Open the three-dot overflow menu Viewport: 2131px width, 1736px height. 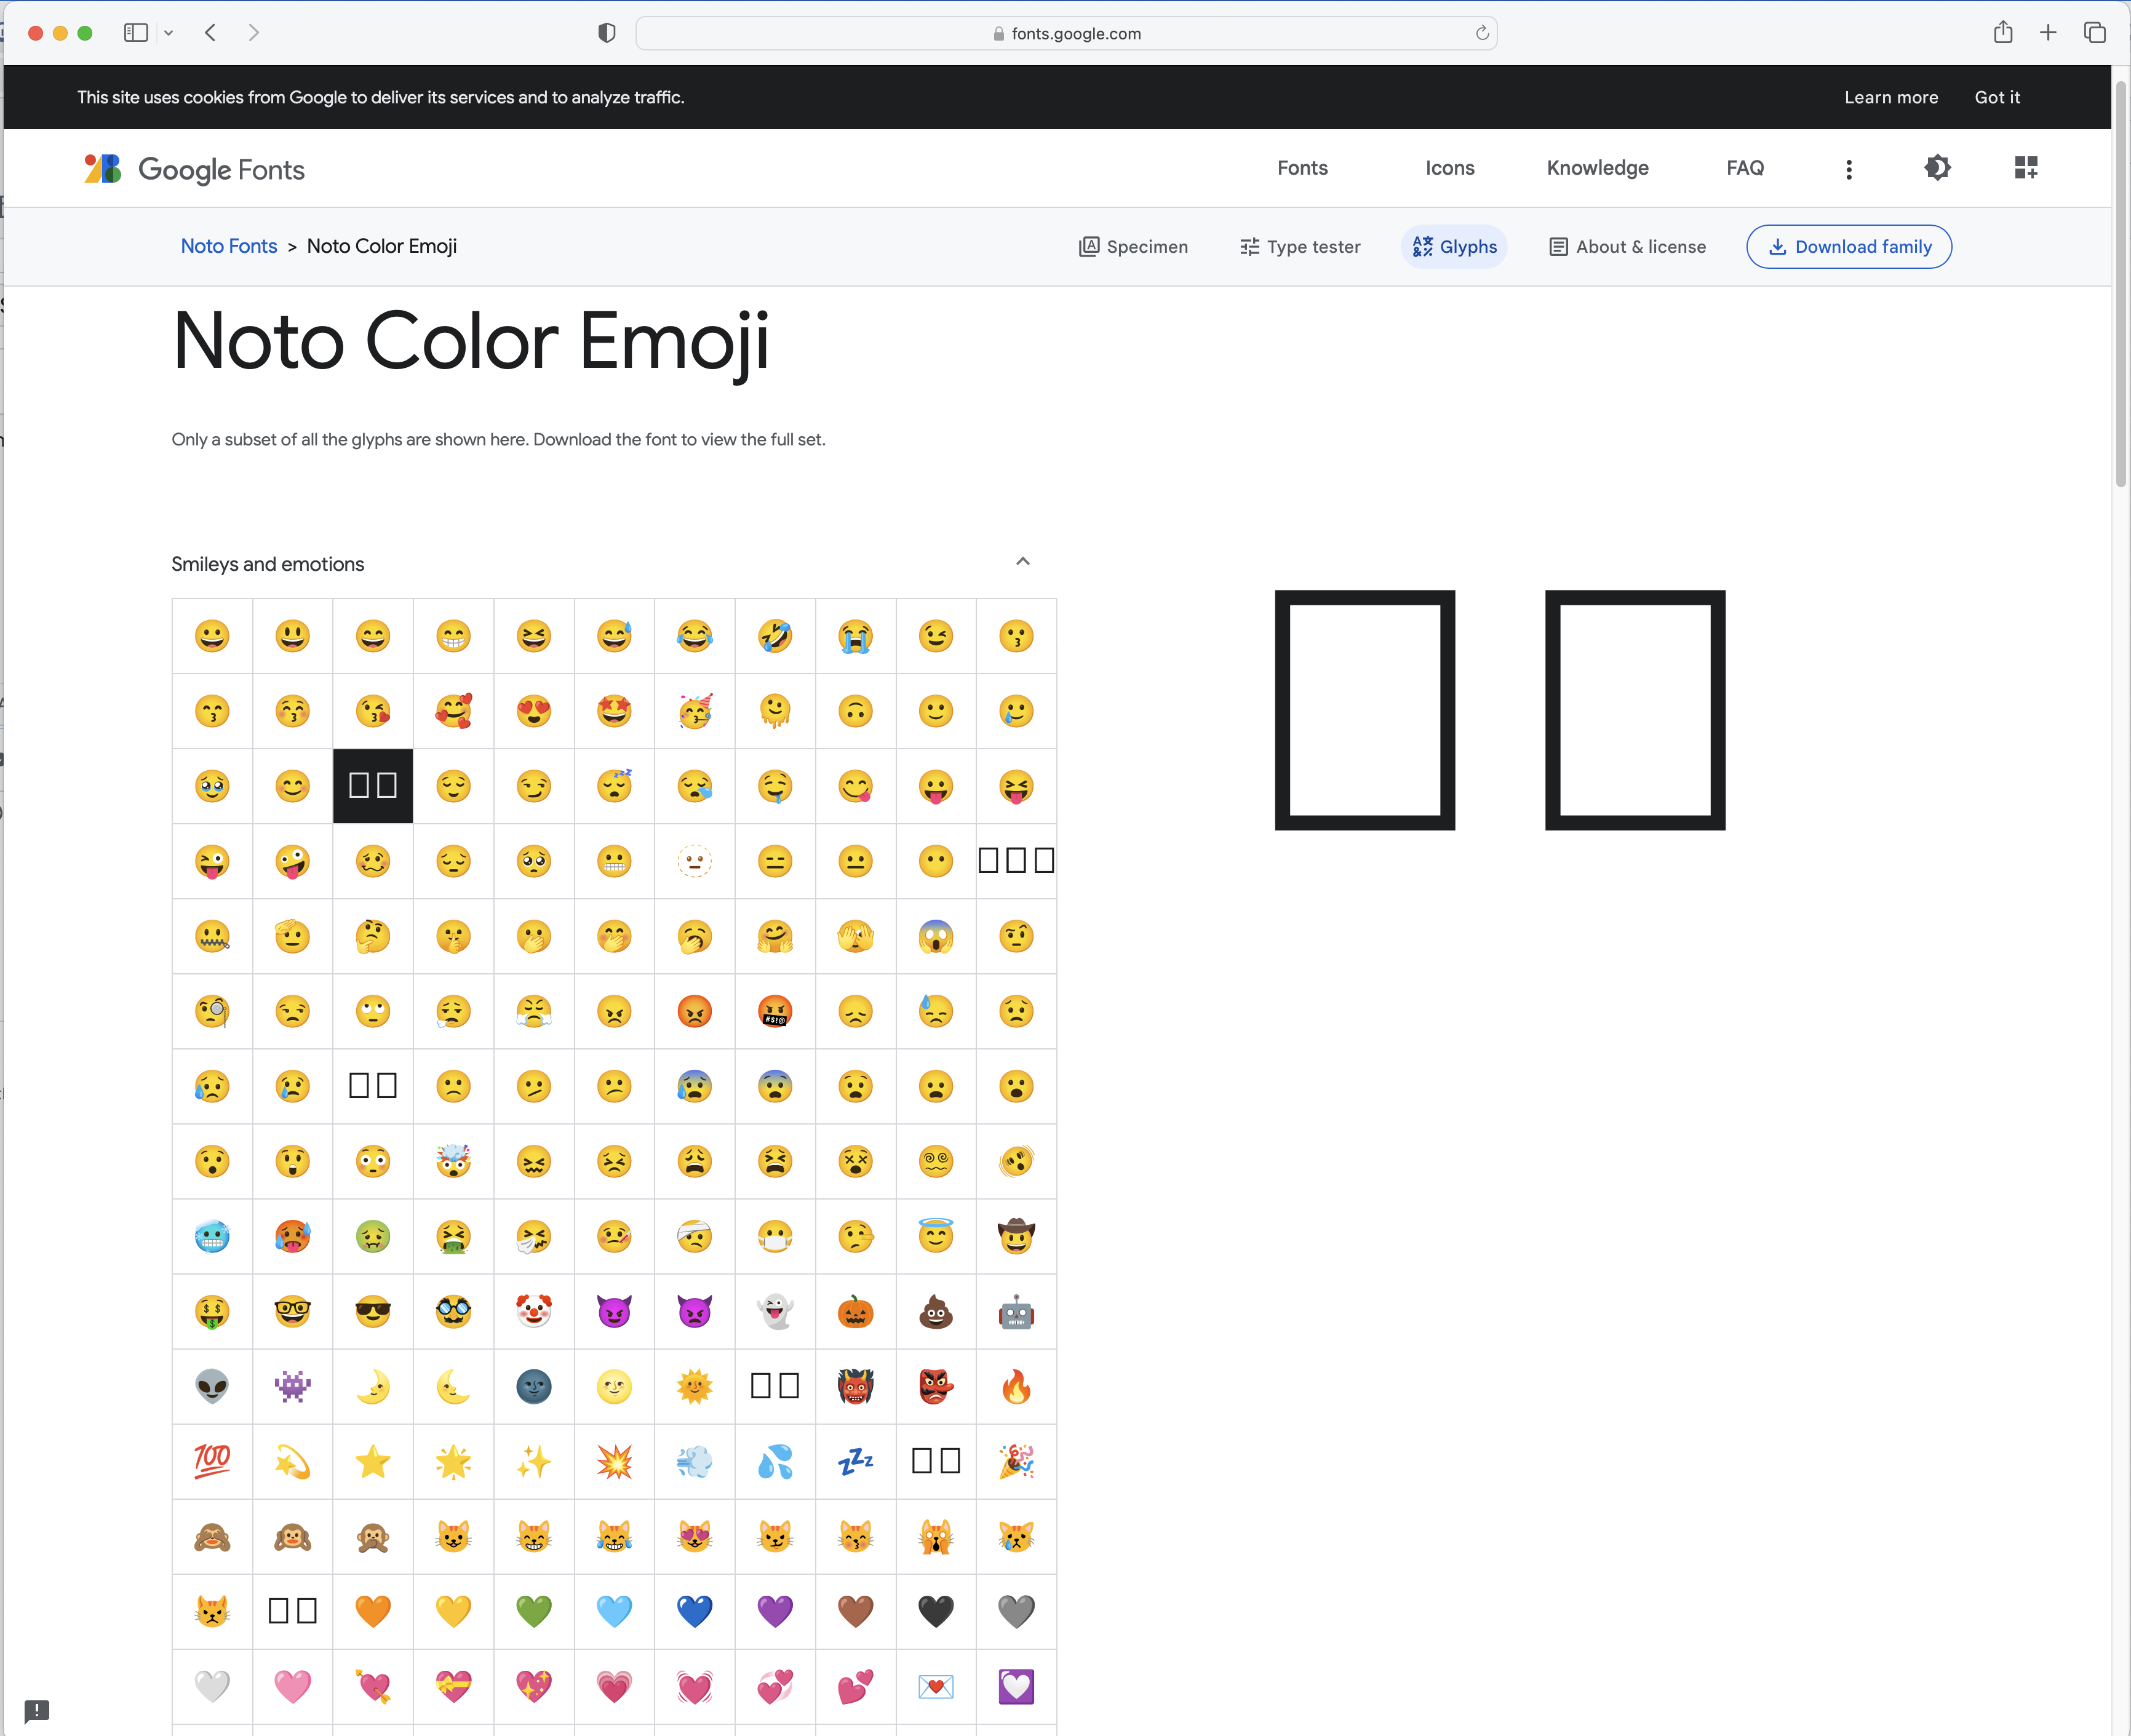(1849, 168)
